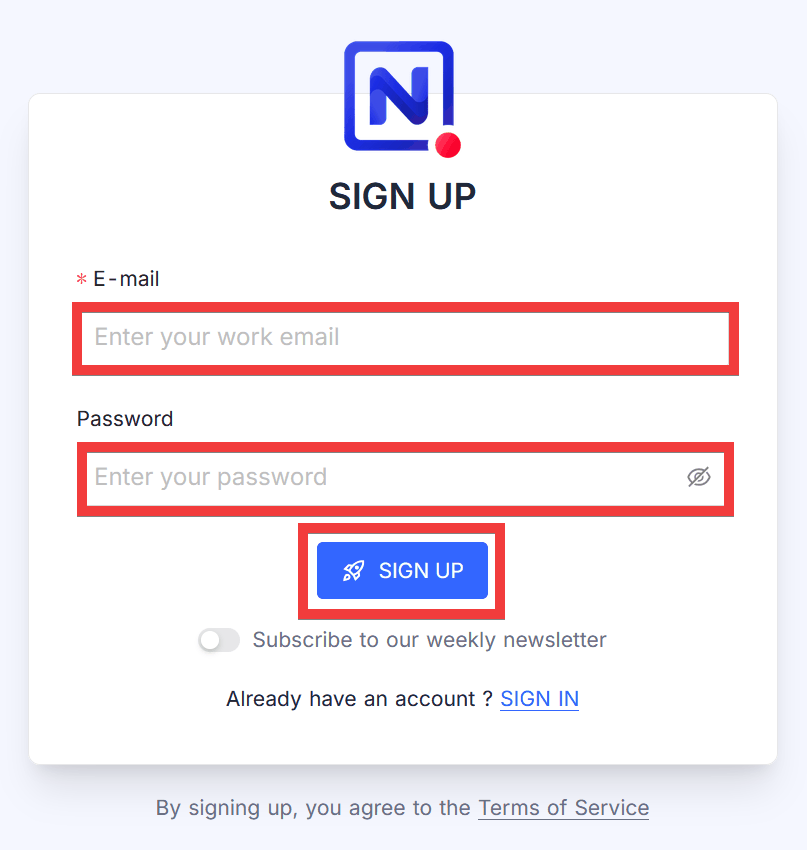Viewport: 807px width, 850px height.
Task: Click the SIGN UP heading text
Action: pos(402,197)
